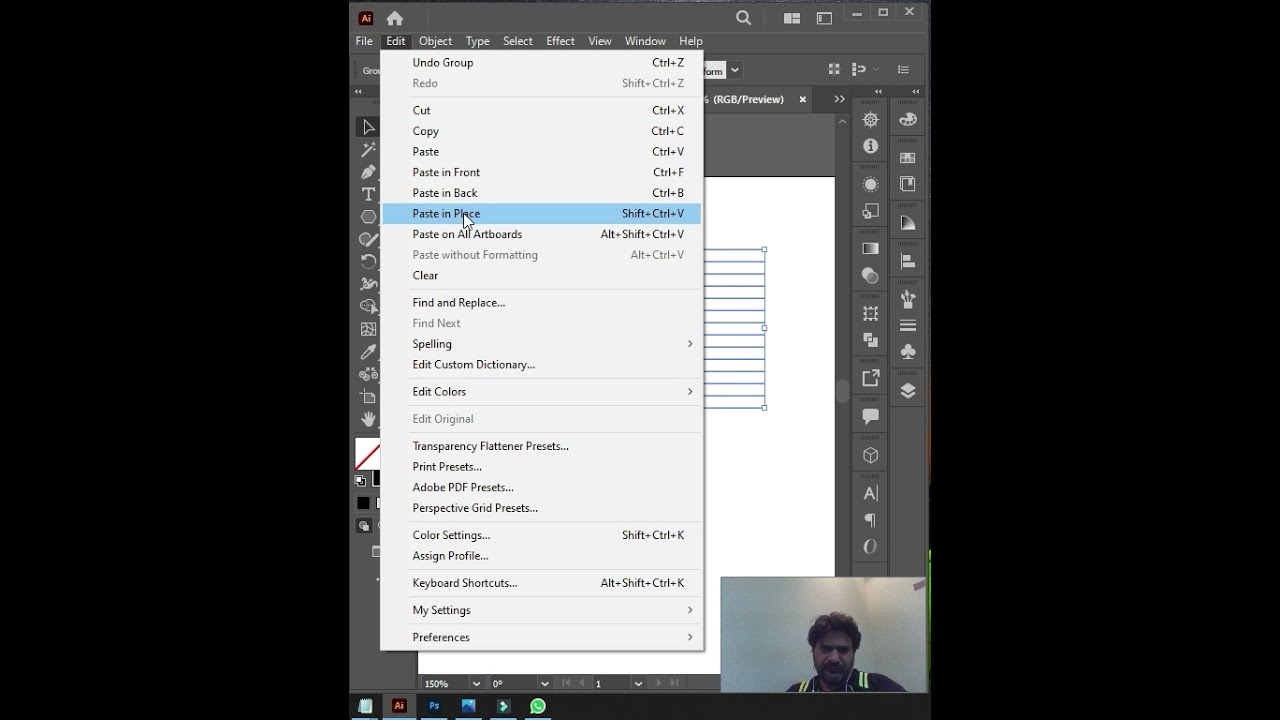Open the Swatches panel icon
Viewport: 1280px width, 720px height.
point(908,158)
